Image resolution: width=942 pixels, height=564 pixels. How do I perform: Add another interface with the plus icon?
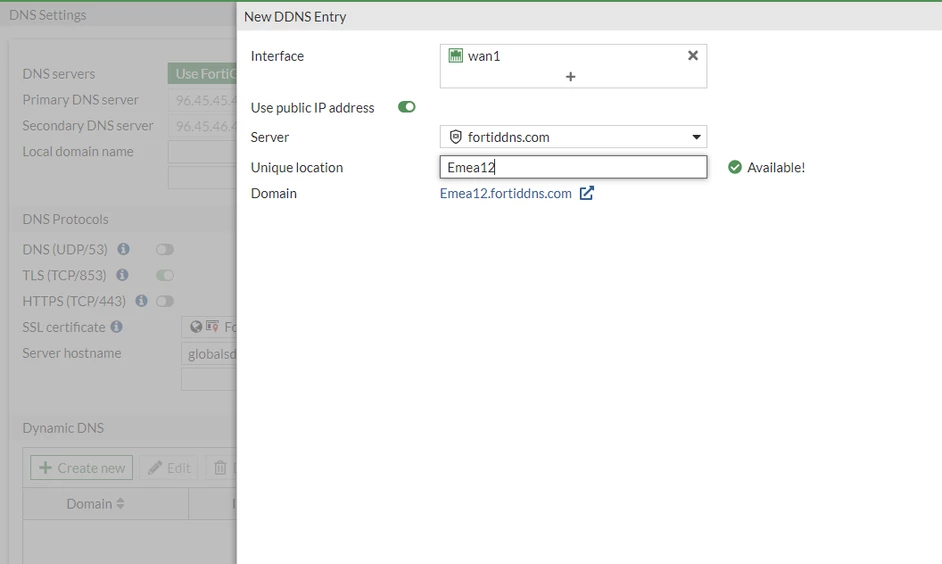[x=571, y=77]
